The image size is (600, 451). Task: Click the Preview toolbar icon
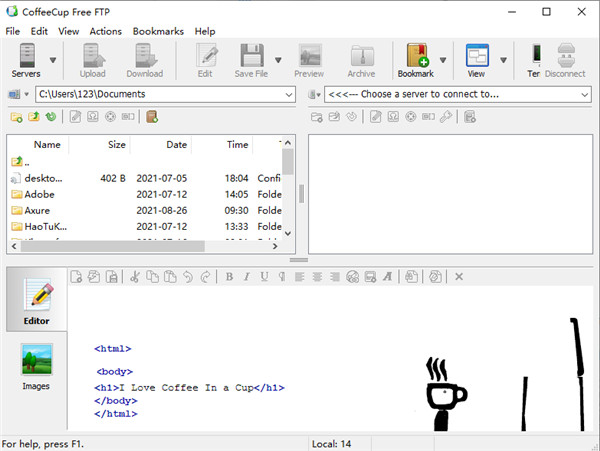(x=310, y=55)
